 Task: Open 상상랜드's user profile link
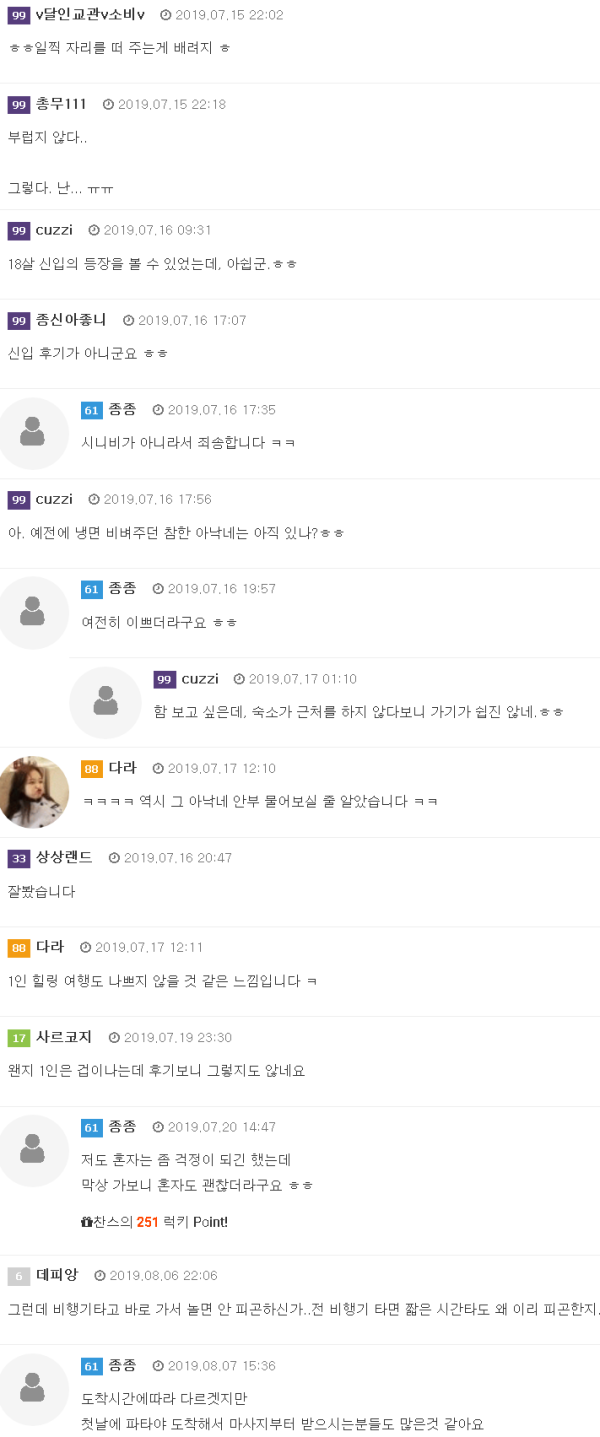click(x=64, y=858)
